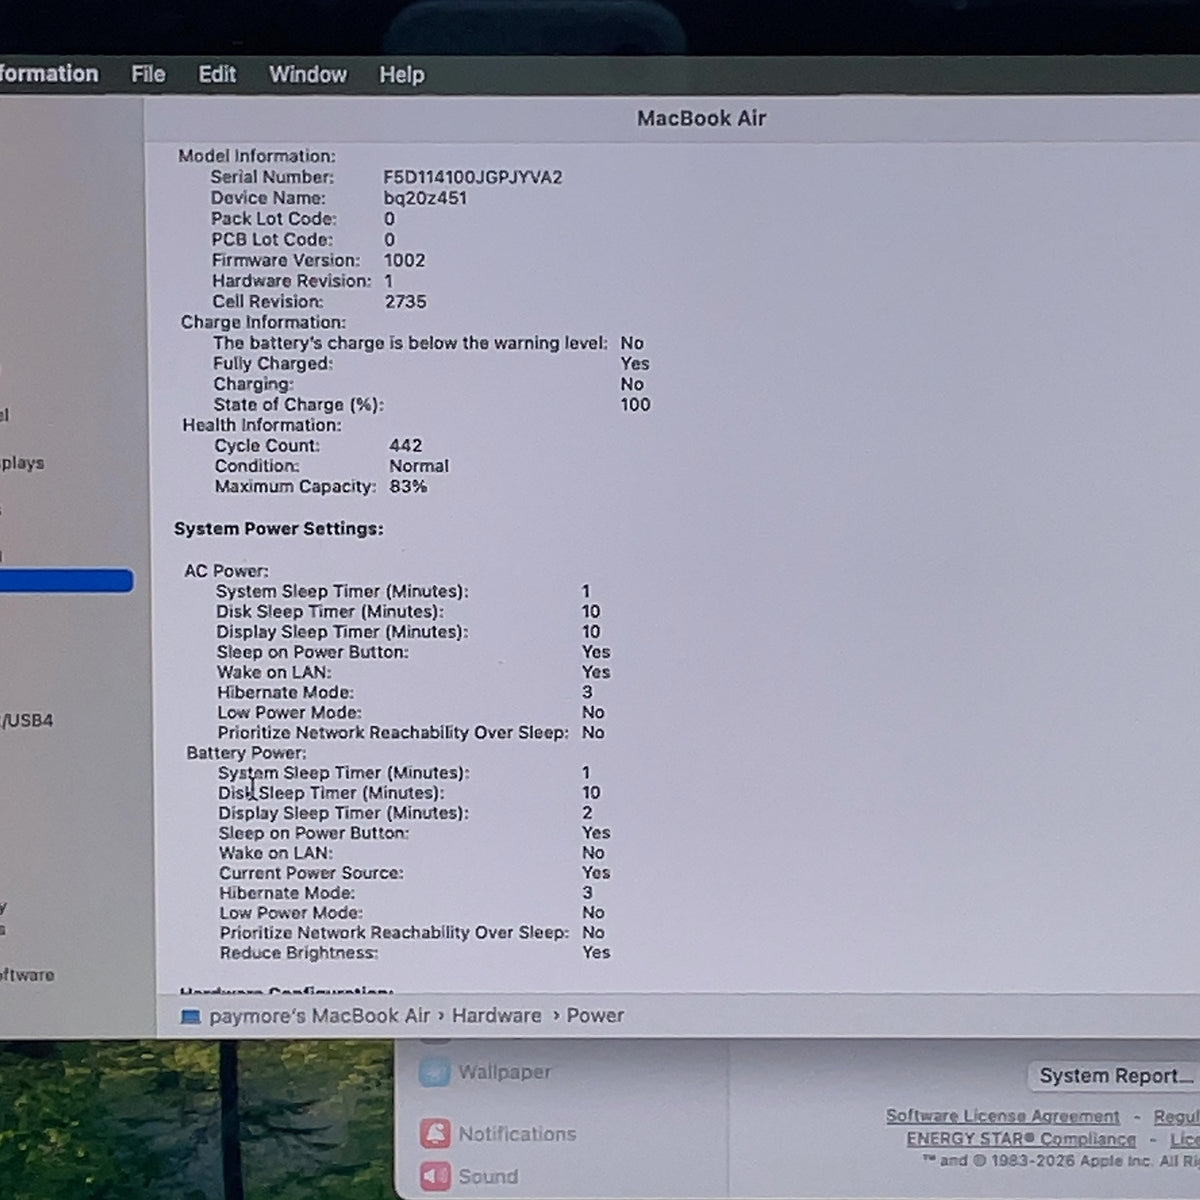
Task: Click the laptop icon in the path bar
Action: coord(190,1016)
